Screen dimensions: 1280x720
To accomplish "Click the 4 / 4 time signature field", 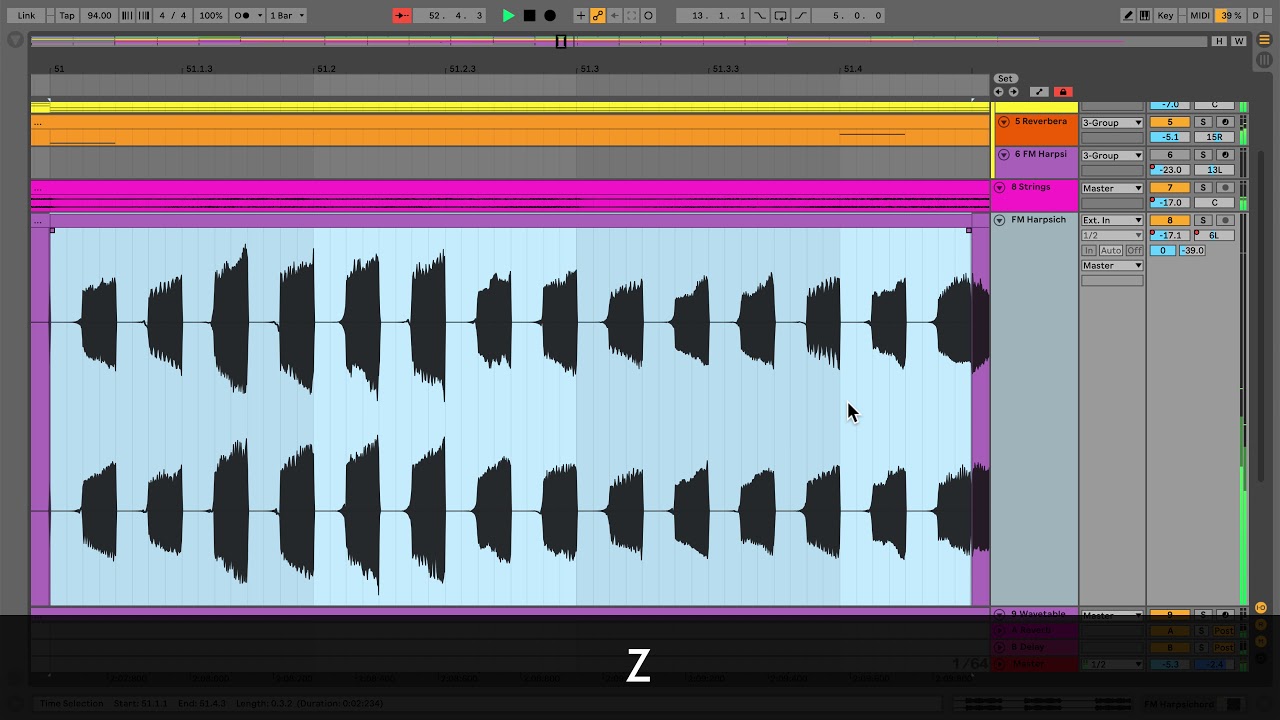I will pyautogui.click(x=173, y=15).
